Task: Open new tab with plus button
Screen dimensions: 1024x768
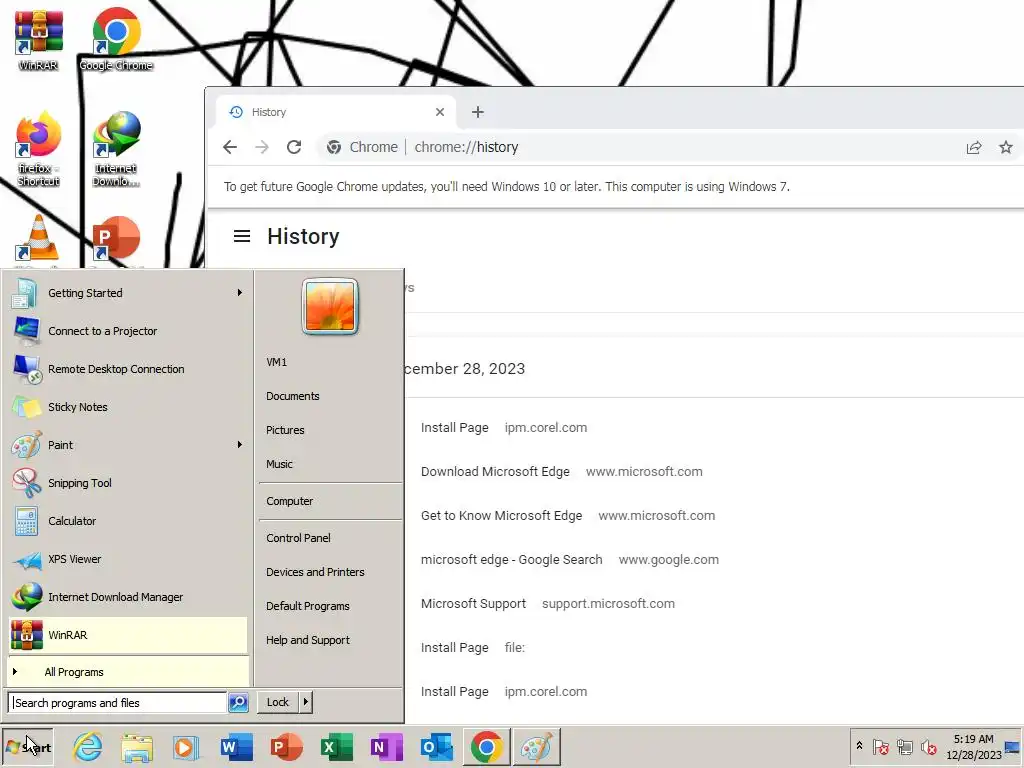Action: [478, 112]
